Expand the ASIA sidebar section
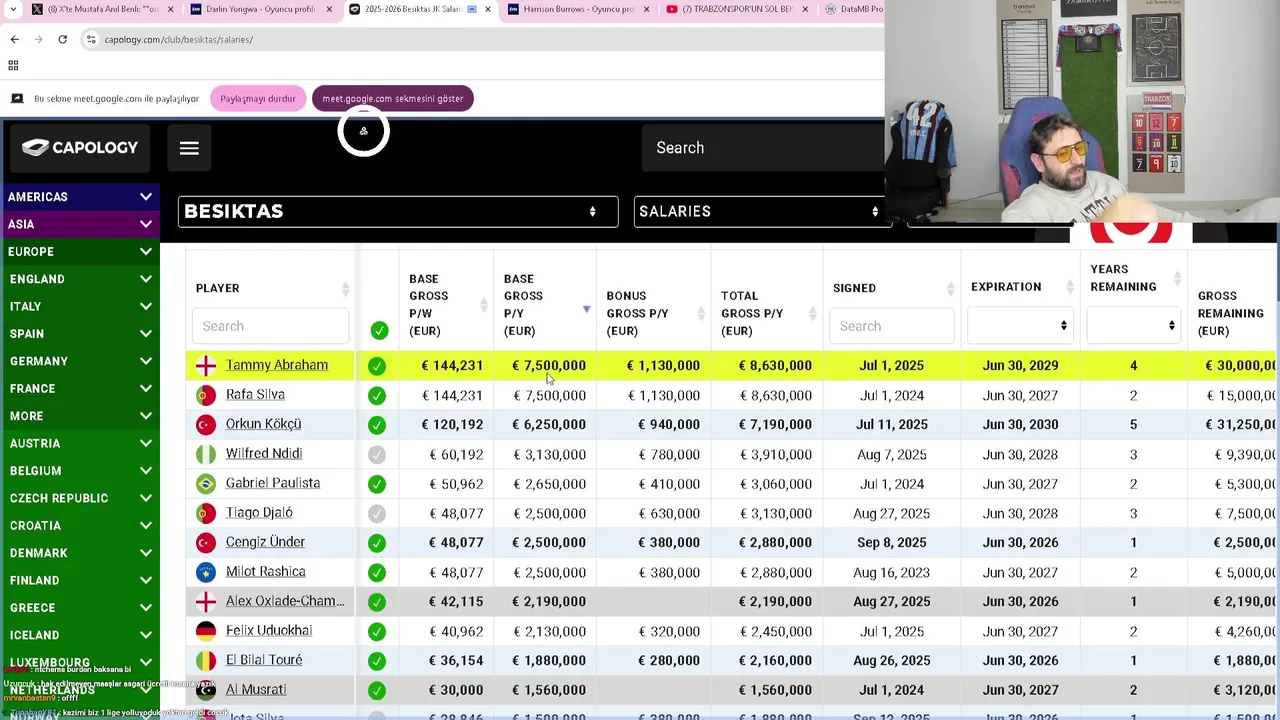 [x=80, y=224]
